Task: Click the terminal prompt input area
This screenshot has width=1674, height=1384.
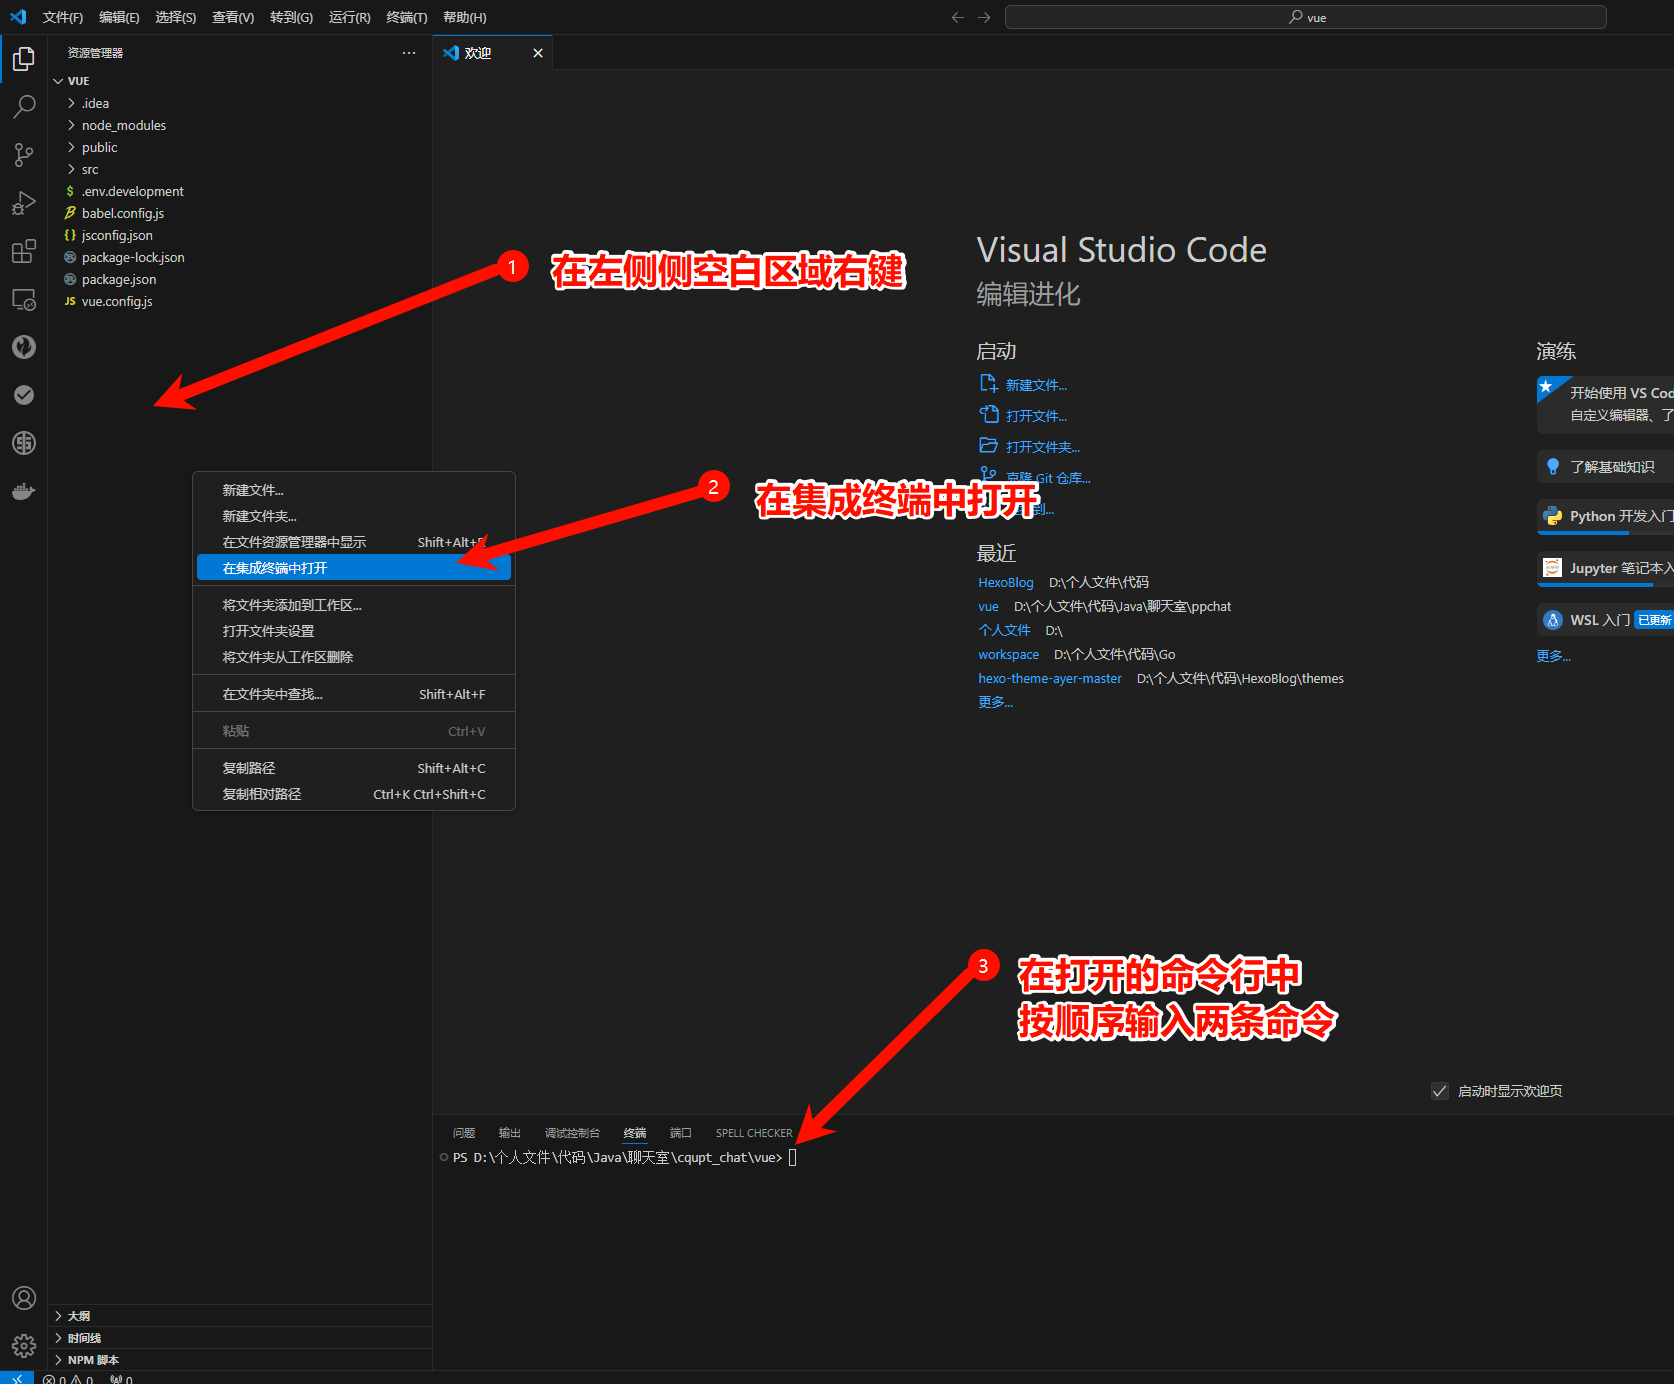Action: coord(792,1158)
